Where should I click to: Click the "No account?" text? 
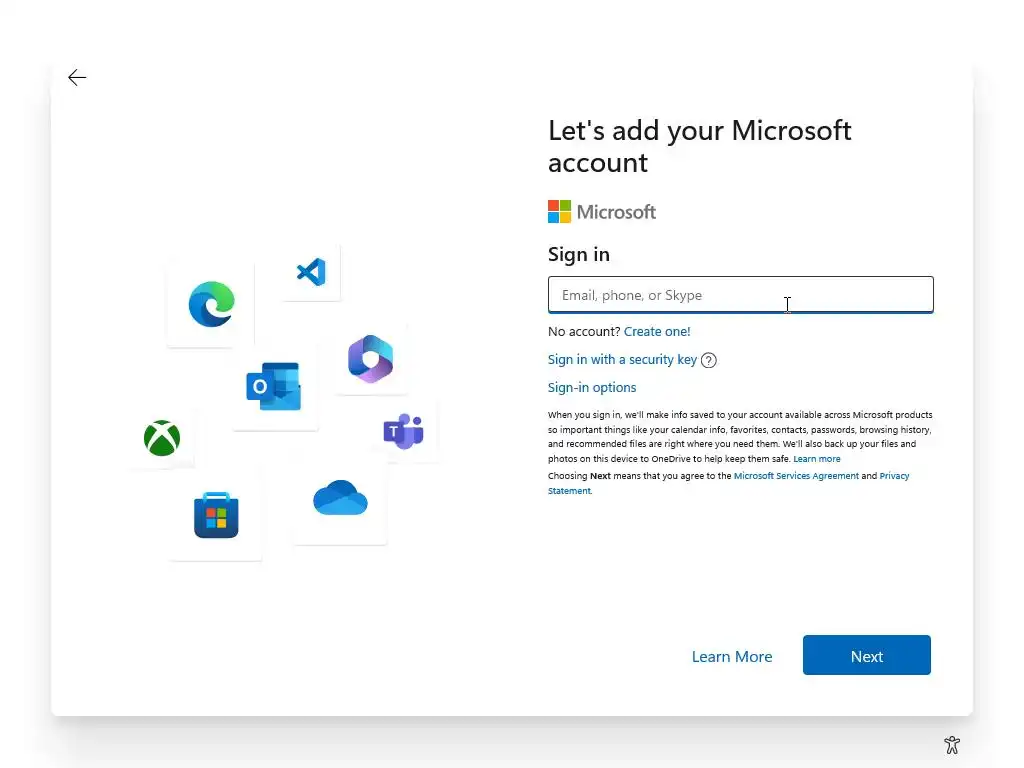pyautogui.click(x=584, y=331)
